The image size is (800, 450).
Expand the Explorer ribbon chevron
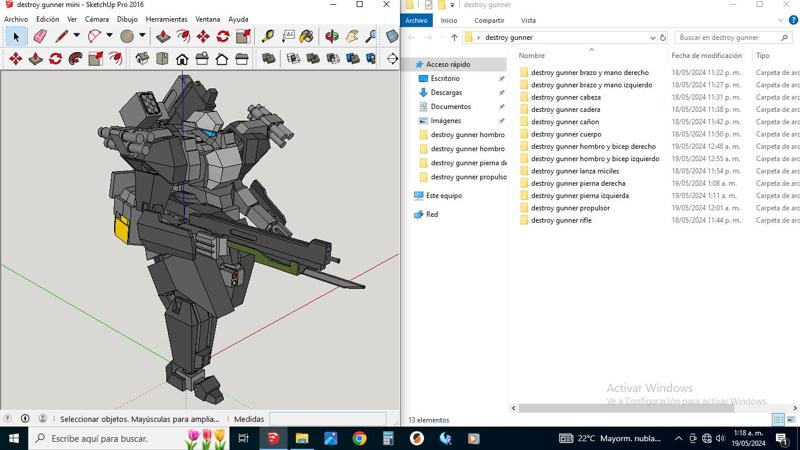(x=781, y=20)
